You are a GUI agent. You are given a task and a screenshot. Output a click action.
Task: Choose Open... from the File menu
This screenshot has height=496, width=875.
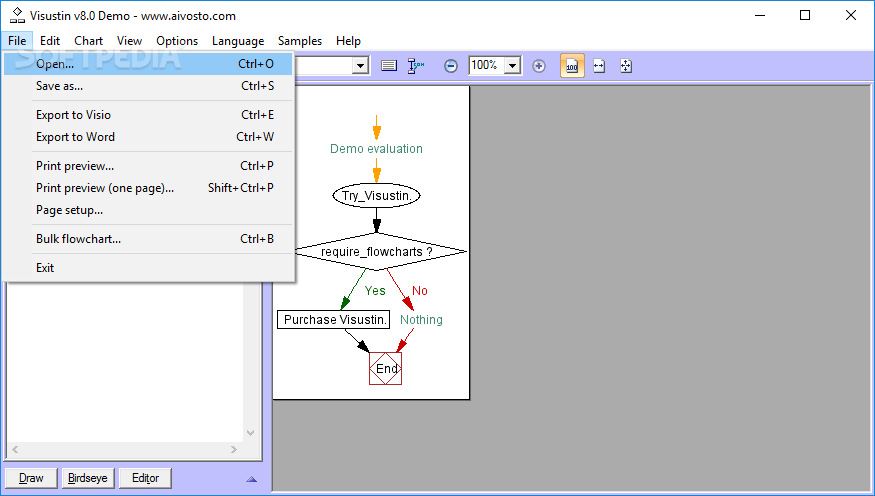point(148,64)
